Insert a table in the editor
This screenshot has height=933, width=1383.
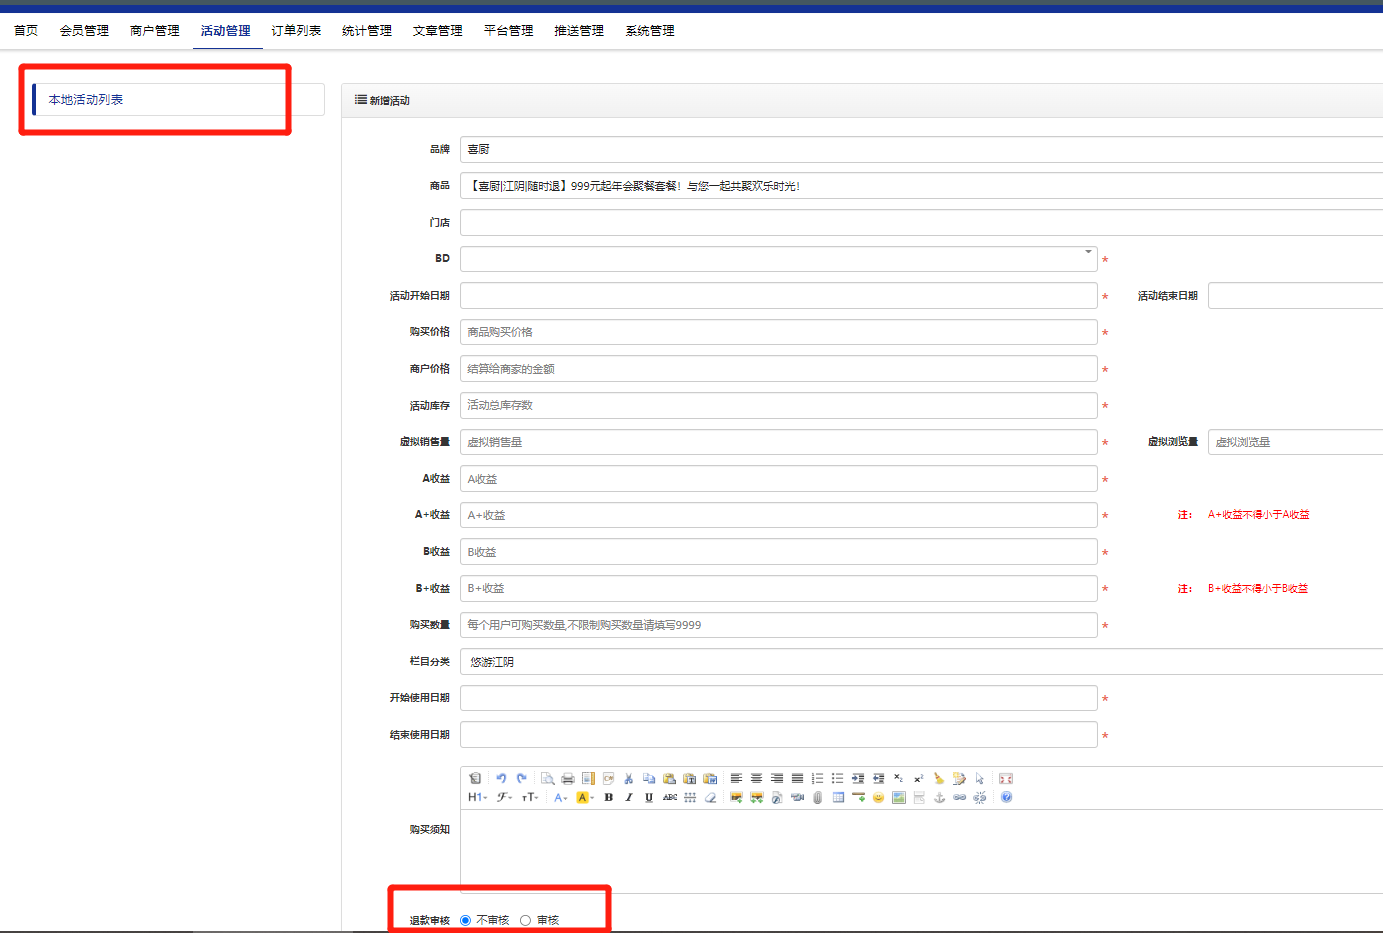pyautogui.click(x=838, y=797)
